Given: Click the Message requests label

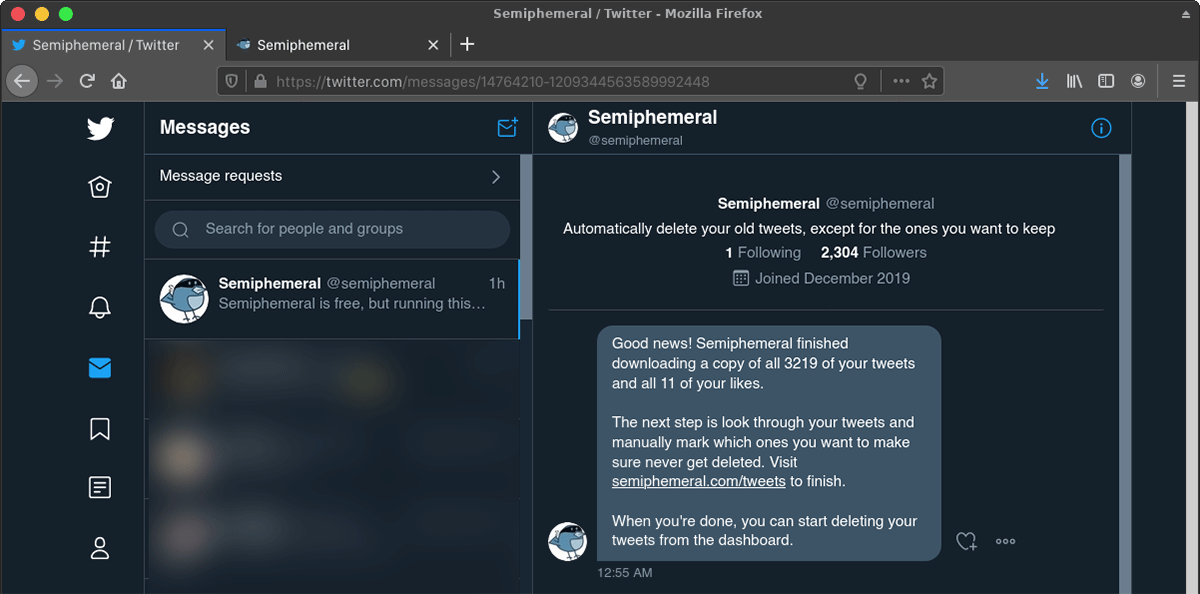Looking at the screenshot, I should (221, 176).
